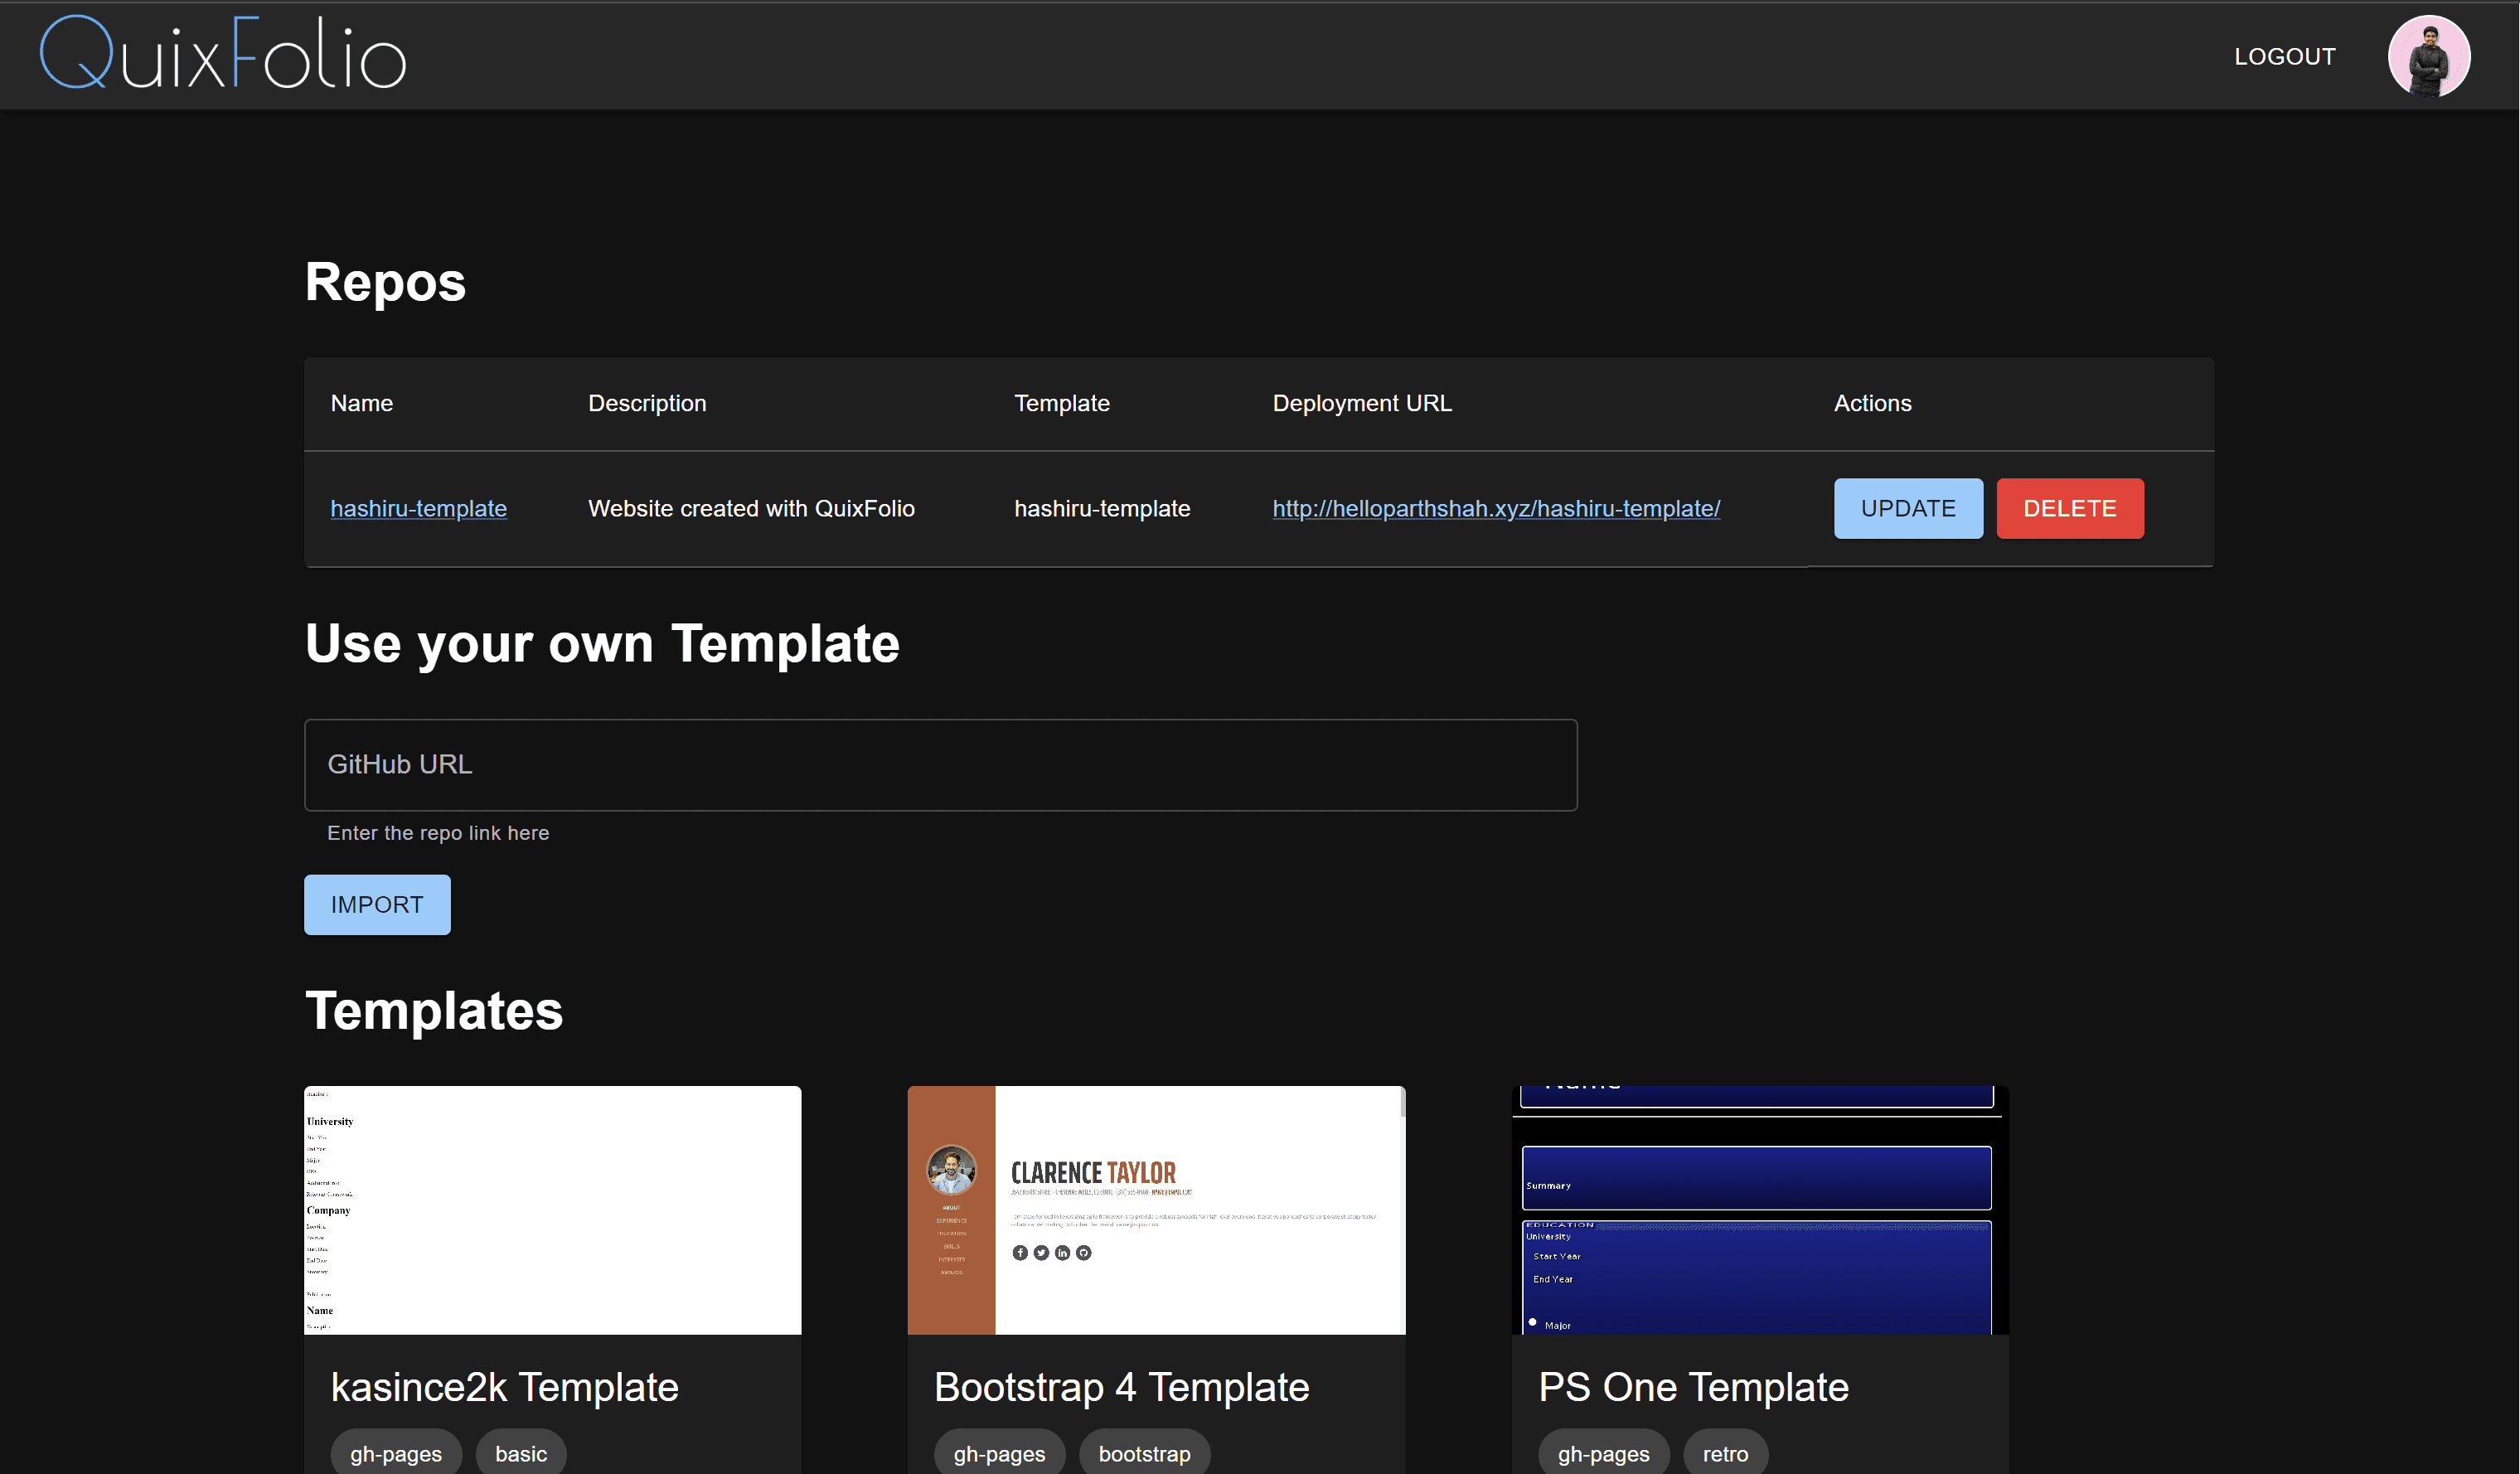Import the template with IMPORT button
Image resolution: width=2520 pixels, height=1474 pixels.
377,905
